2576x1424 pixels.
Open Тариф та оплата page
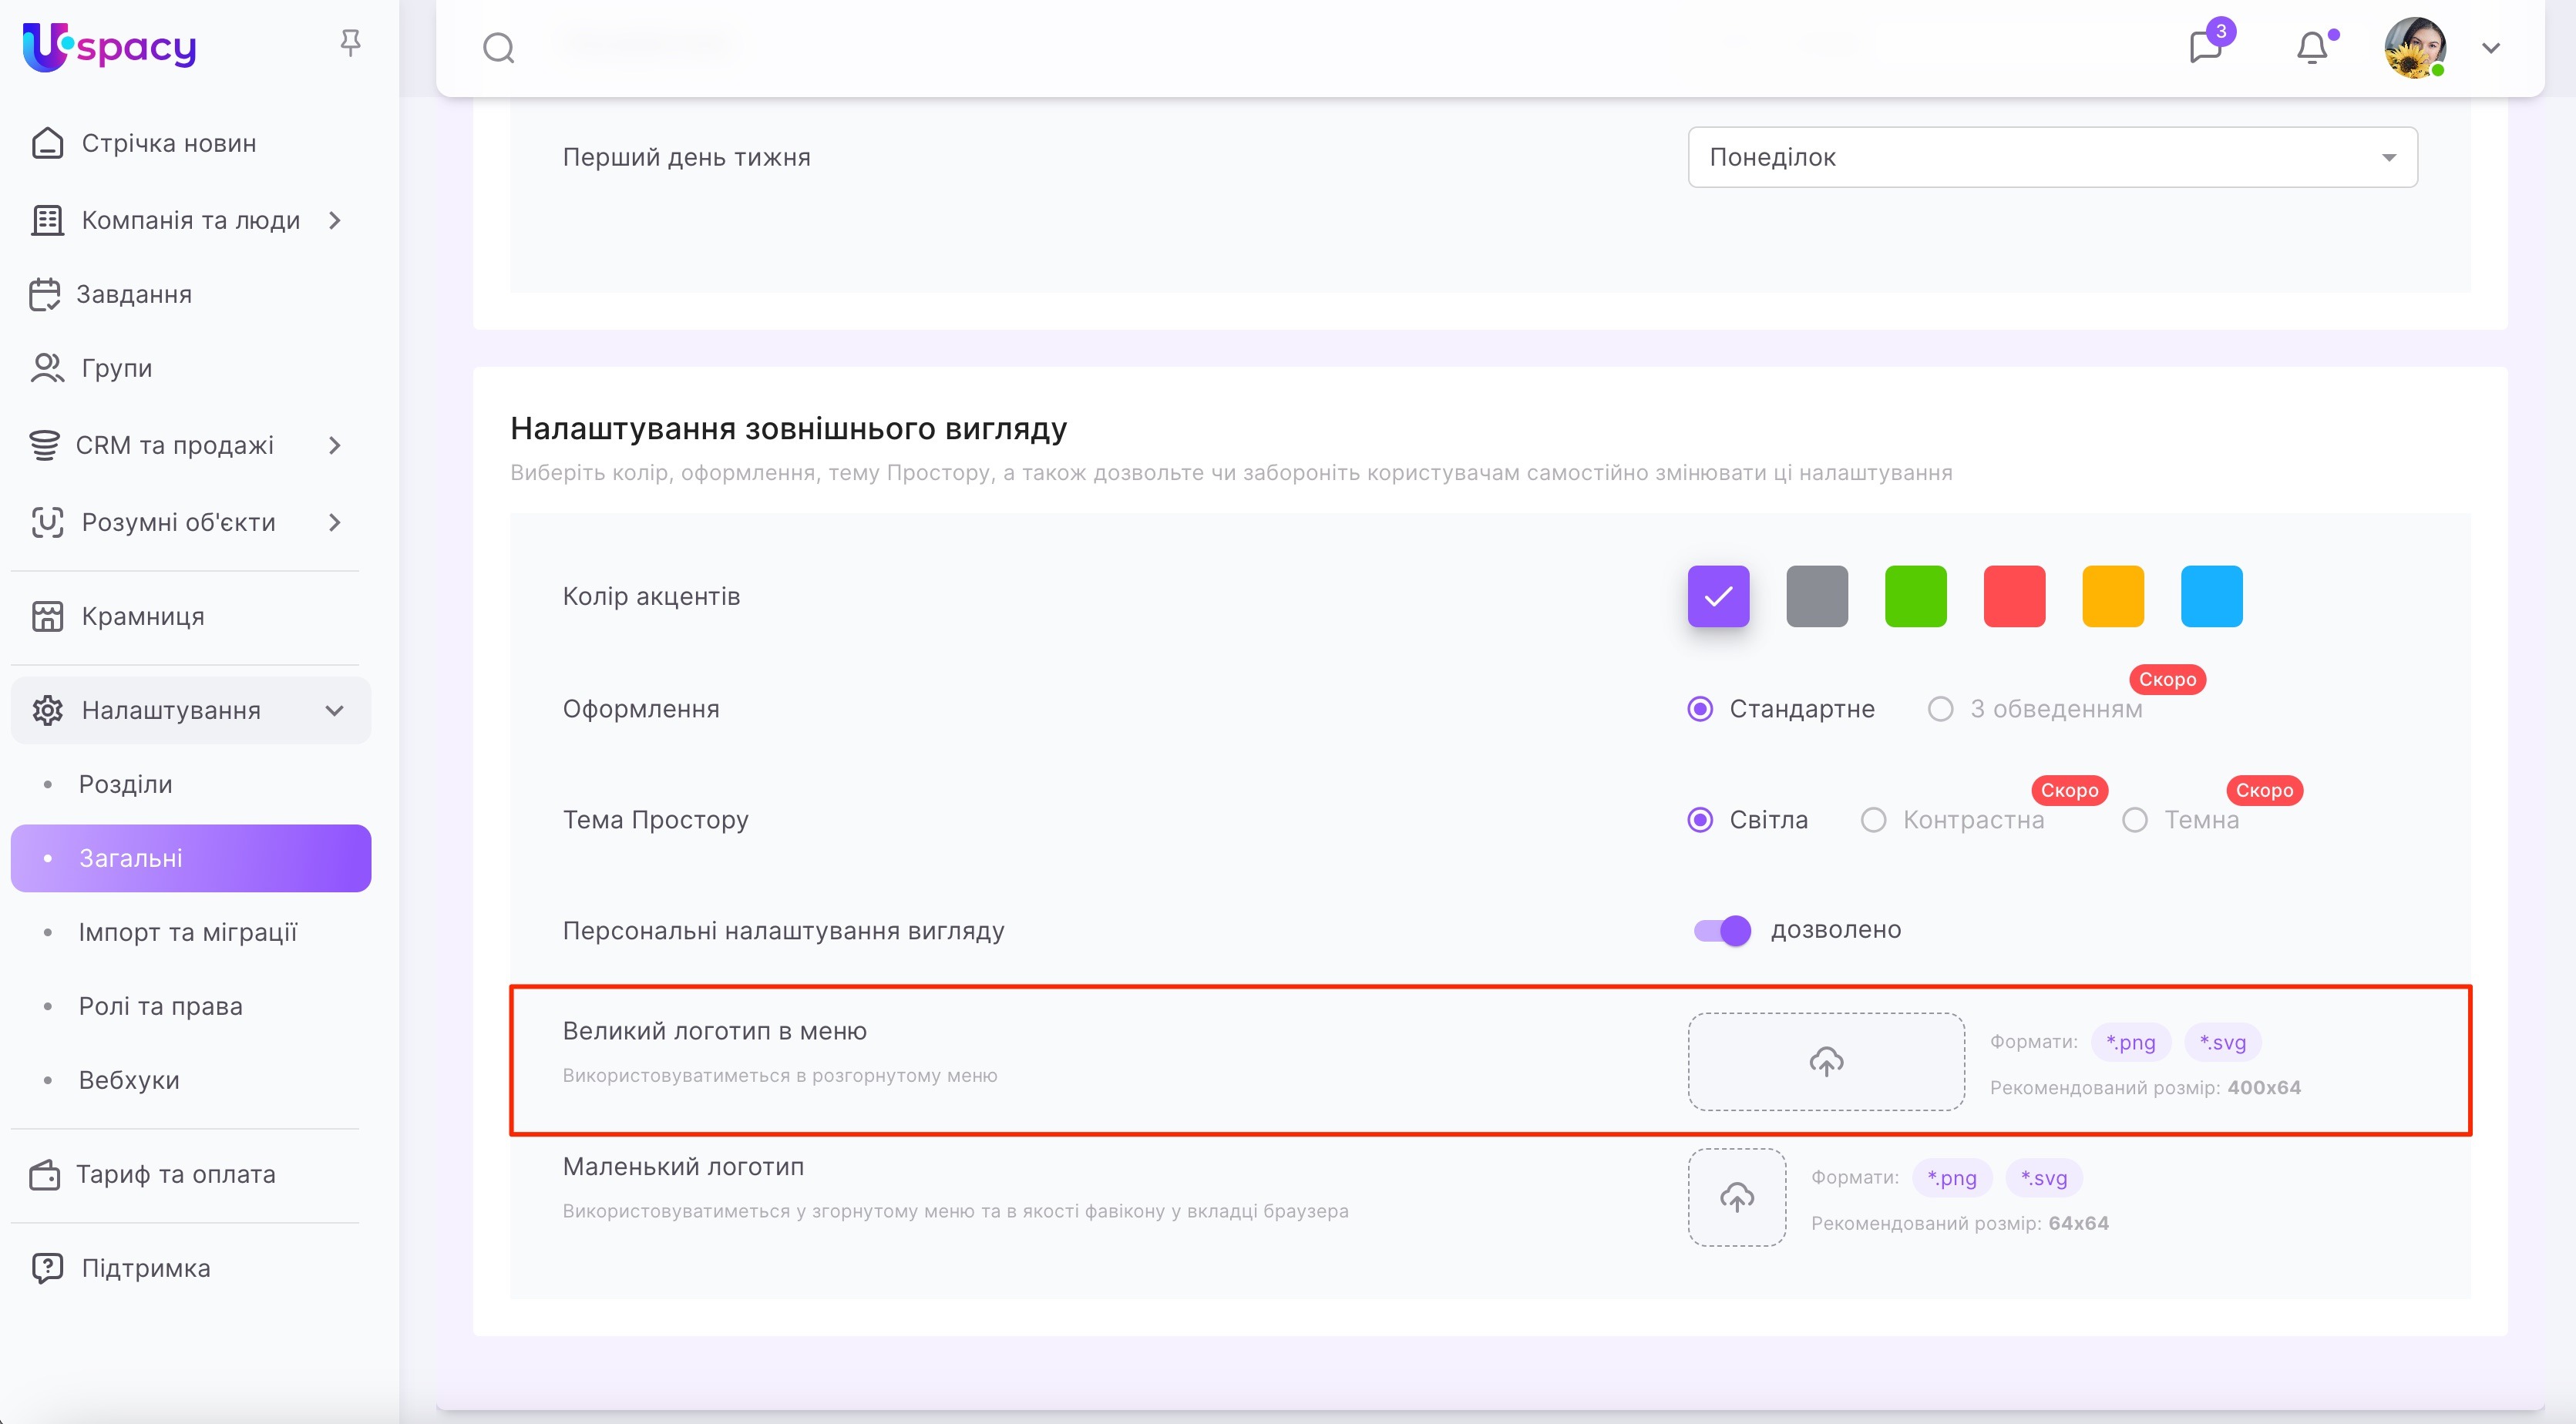coord(175,1174)
